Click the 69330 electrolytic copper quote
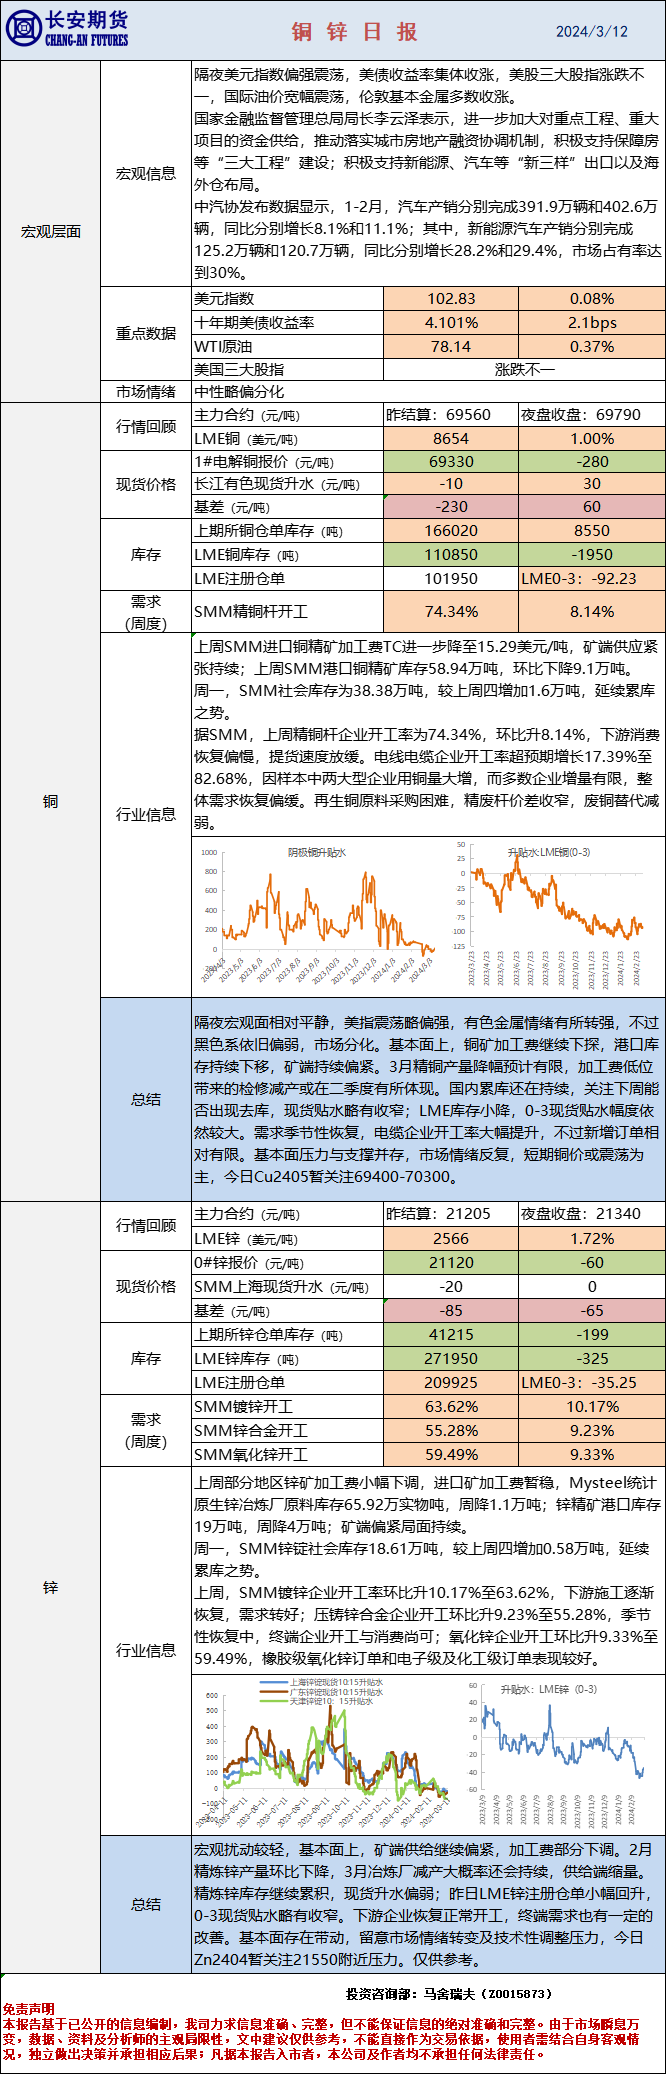This screenshot has width=666, height=2074. click(x=451, y=461)
